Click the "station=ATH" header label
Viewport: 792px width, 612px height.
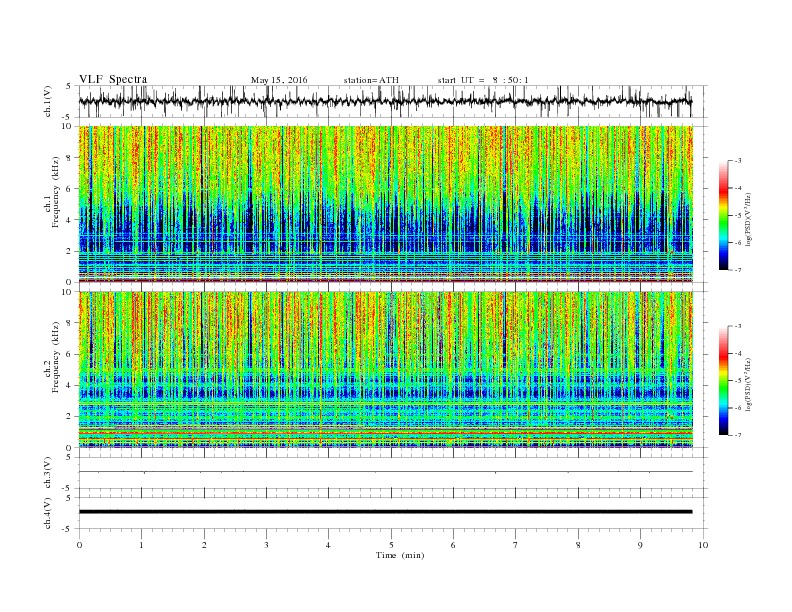click(x=371, y=80)
